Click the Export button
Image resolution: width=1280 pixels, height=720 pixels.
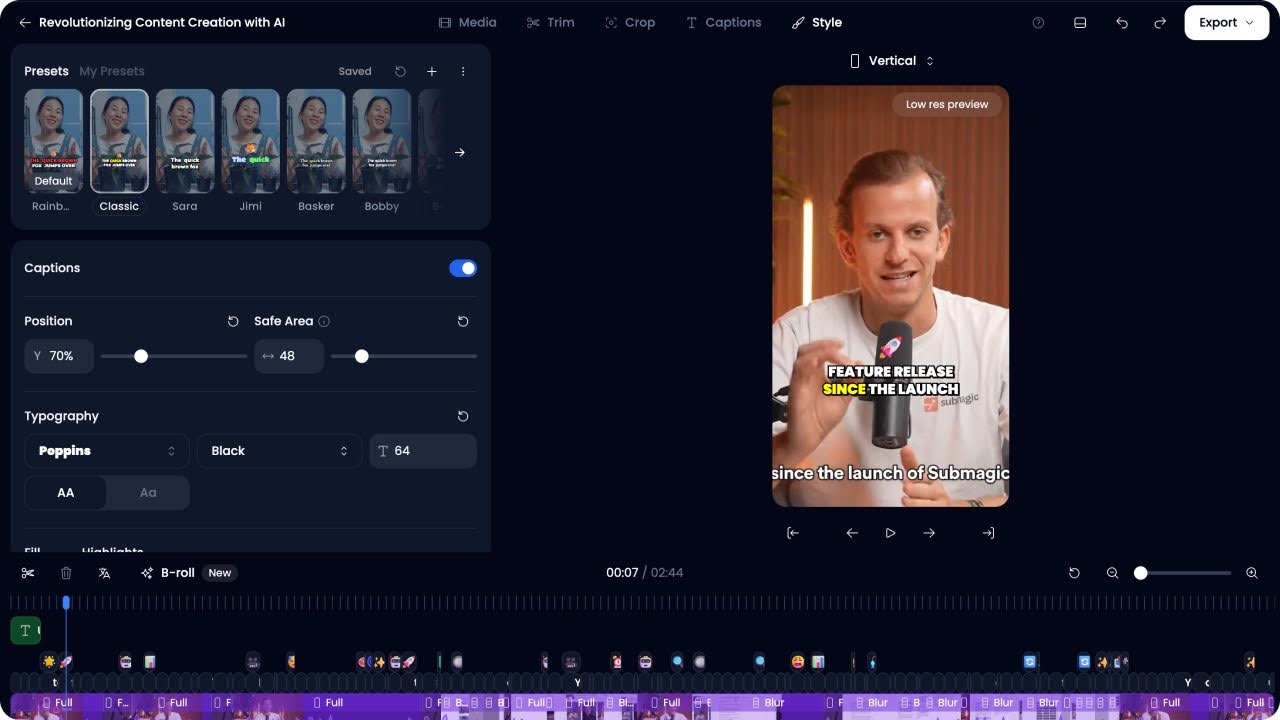click(x=1226, y=23)
